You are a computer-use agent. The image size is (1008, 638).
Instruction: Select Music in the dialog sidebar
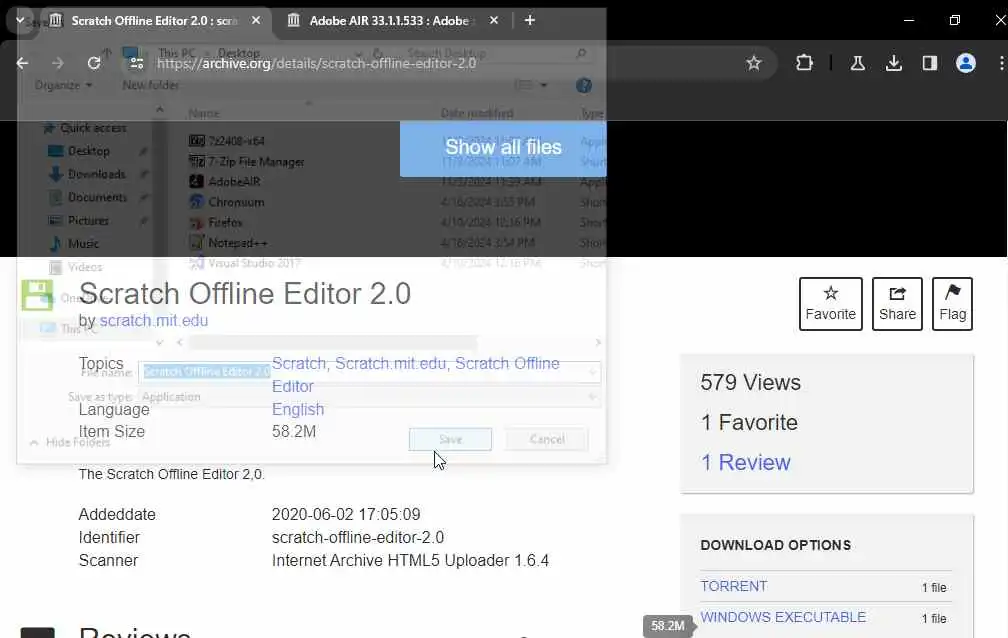75,244
